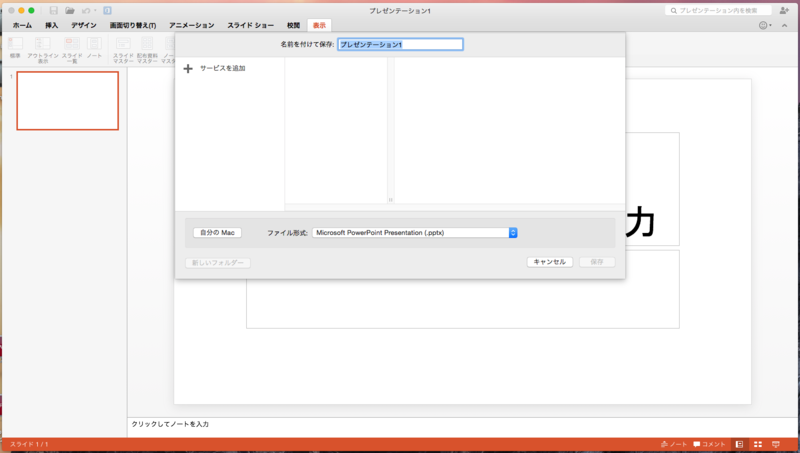Open the デザイン ribbon tab
Viewport: 800px width, 453px height.
coord(84,25)
